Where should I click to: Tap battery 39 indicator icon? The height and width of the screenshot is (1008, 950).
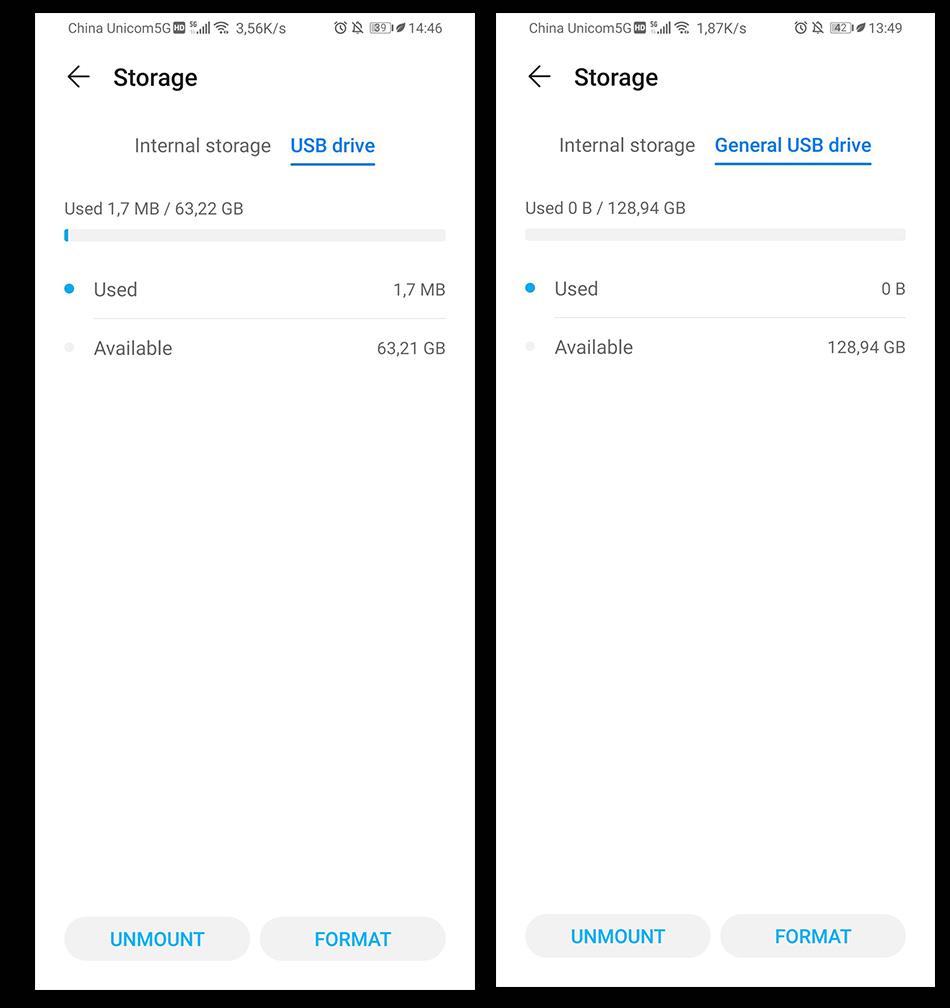pos(381,28)
